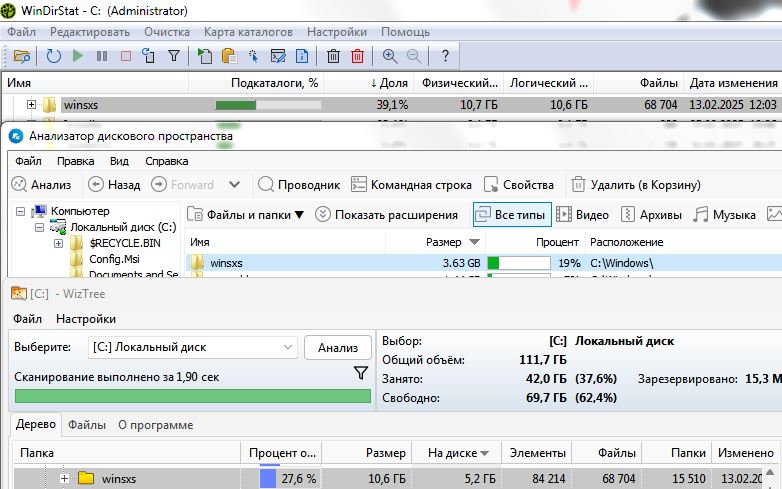Screen dimensions: 782x489
Task: Click the Назад back button in disk analyzer
Action: [114, 185]
